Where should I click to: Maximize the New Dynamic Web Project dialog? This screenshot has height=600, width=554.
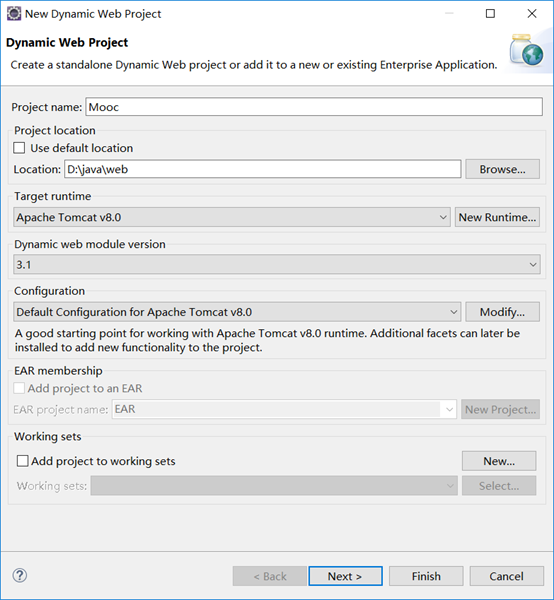(490, 14)
